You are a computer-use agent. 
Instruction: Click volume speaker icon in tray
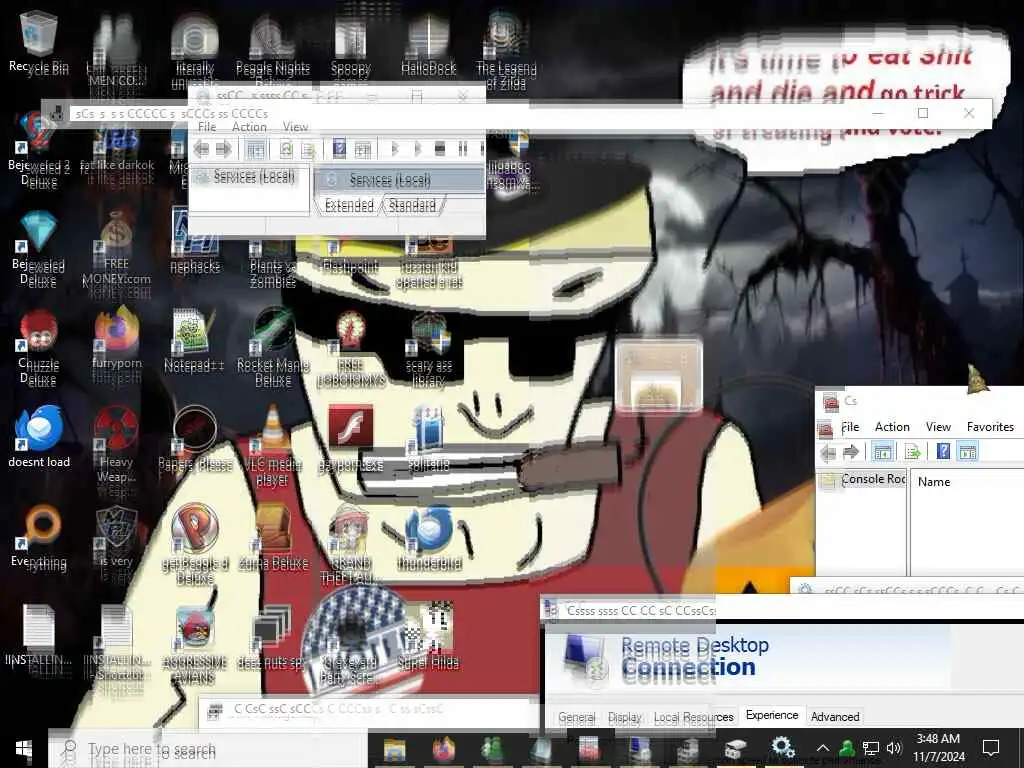[x=894, y=748]
